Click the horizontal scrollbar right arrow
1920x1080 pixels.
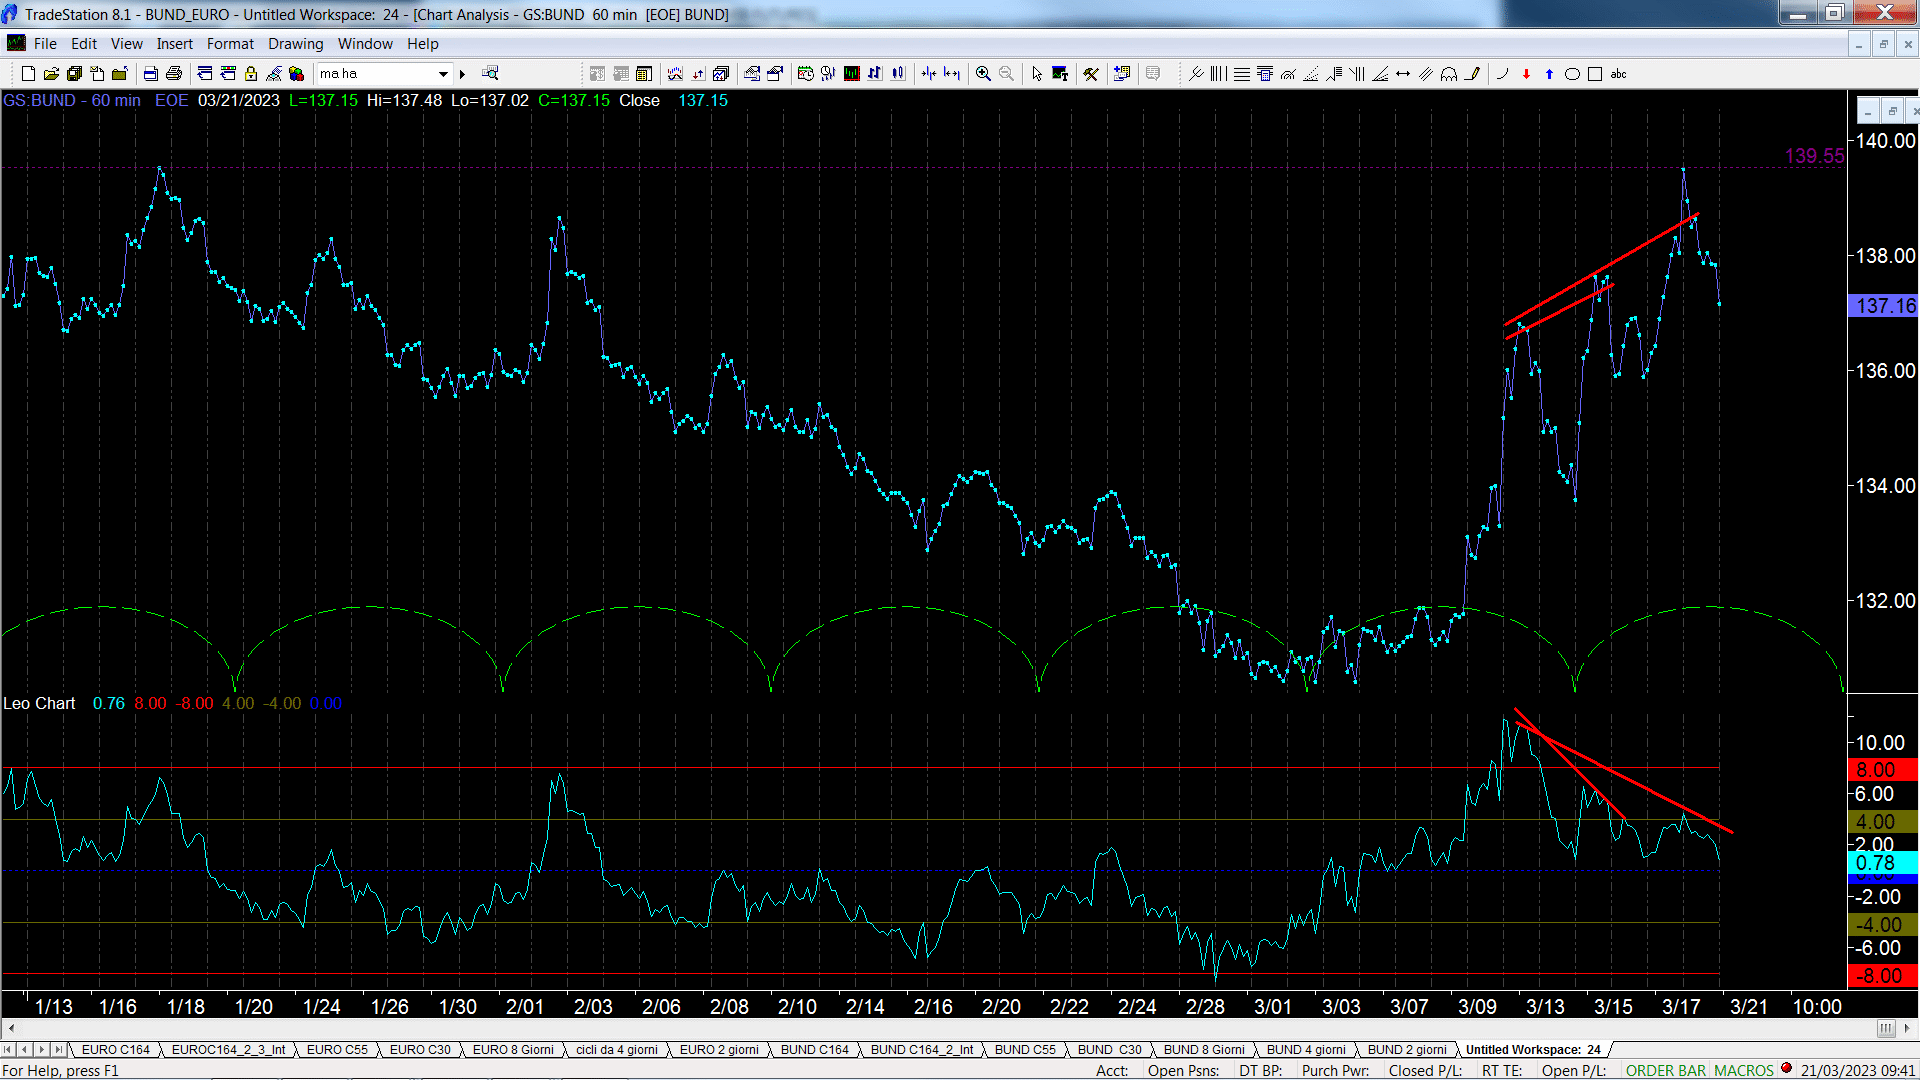coord(1908,1028)
